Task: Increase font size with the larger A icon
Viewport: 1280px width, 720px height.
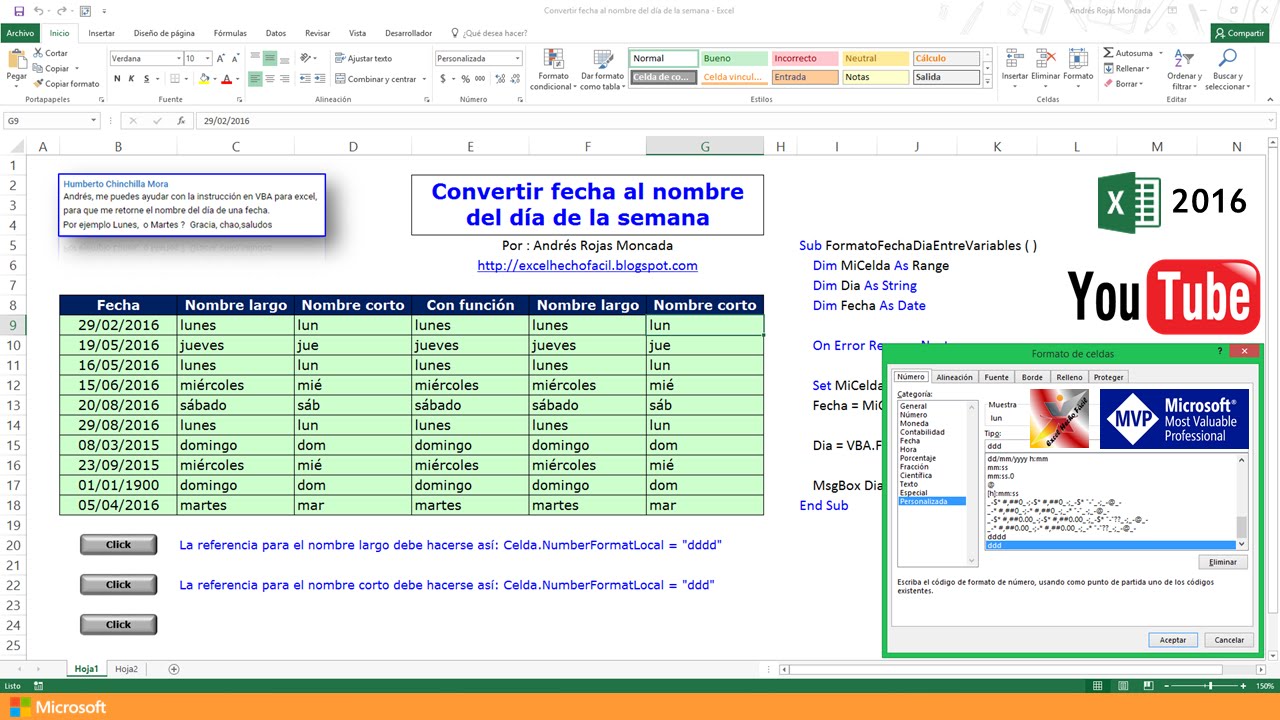Action: [221, 59]
